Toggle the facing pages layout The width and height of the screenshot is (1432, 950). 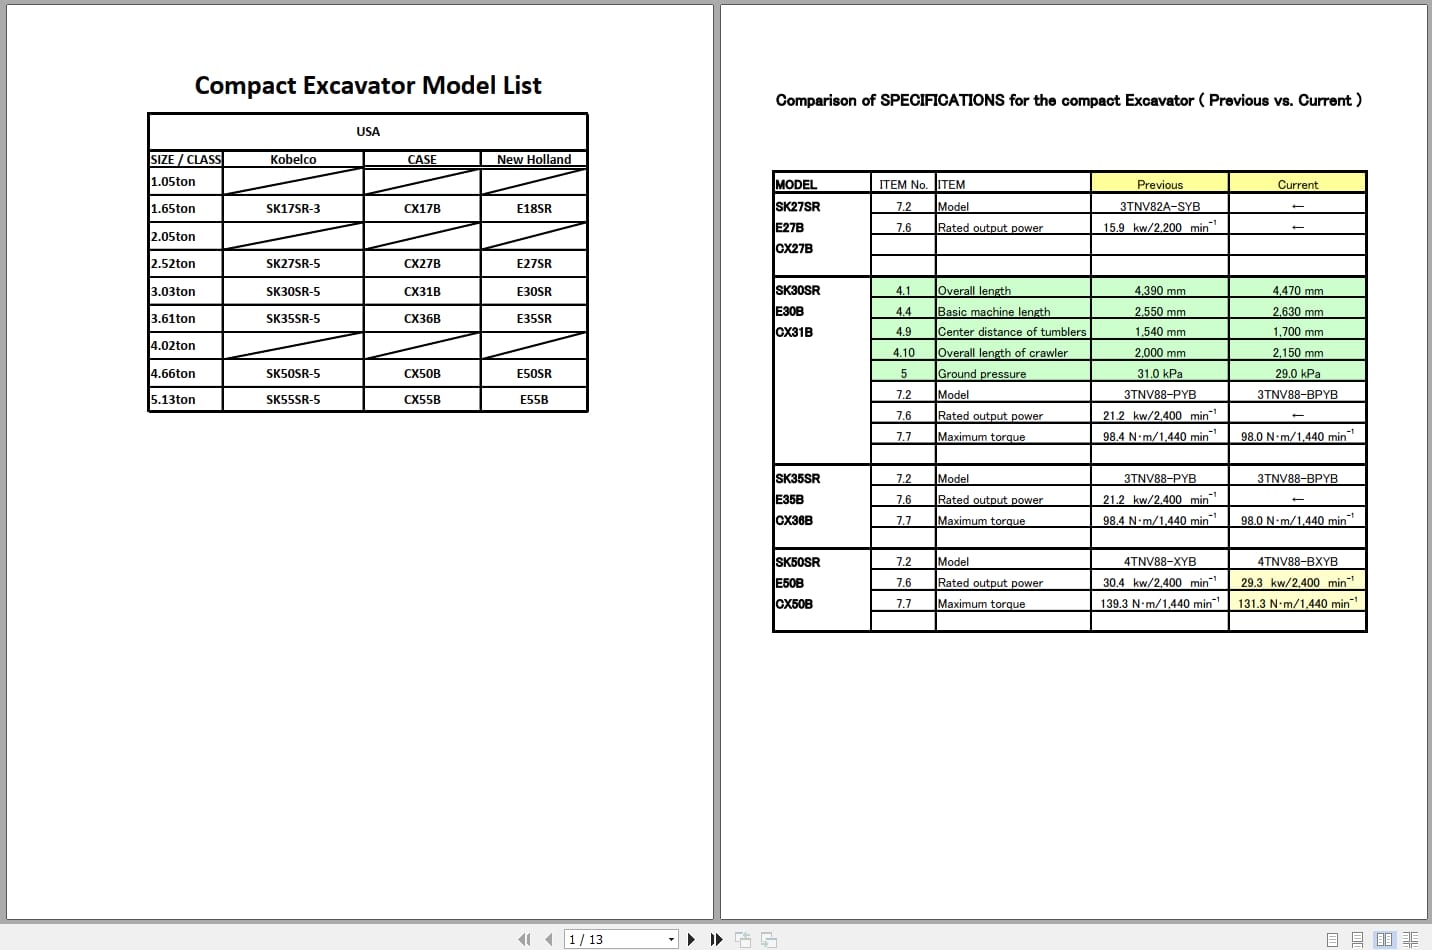coord(1383,939)
